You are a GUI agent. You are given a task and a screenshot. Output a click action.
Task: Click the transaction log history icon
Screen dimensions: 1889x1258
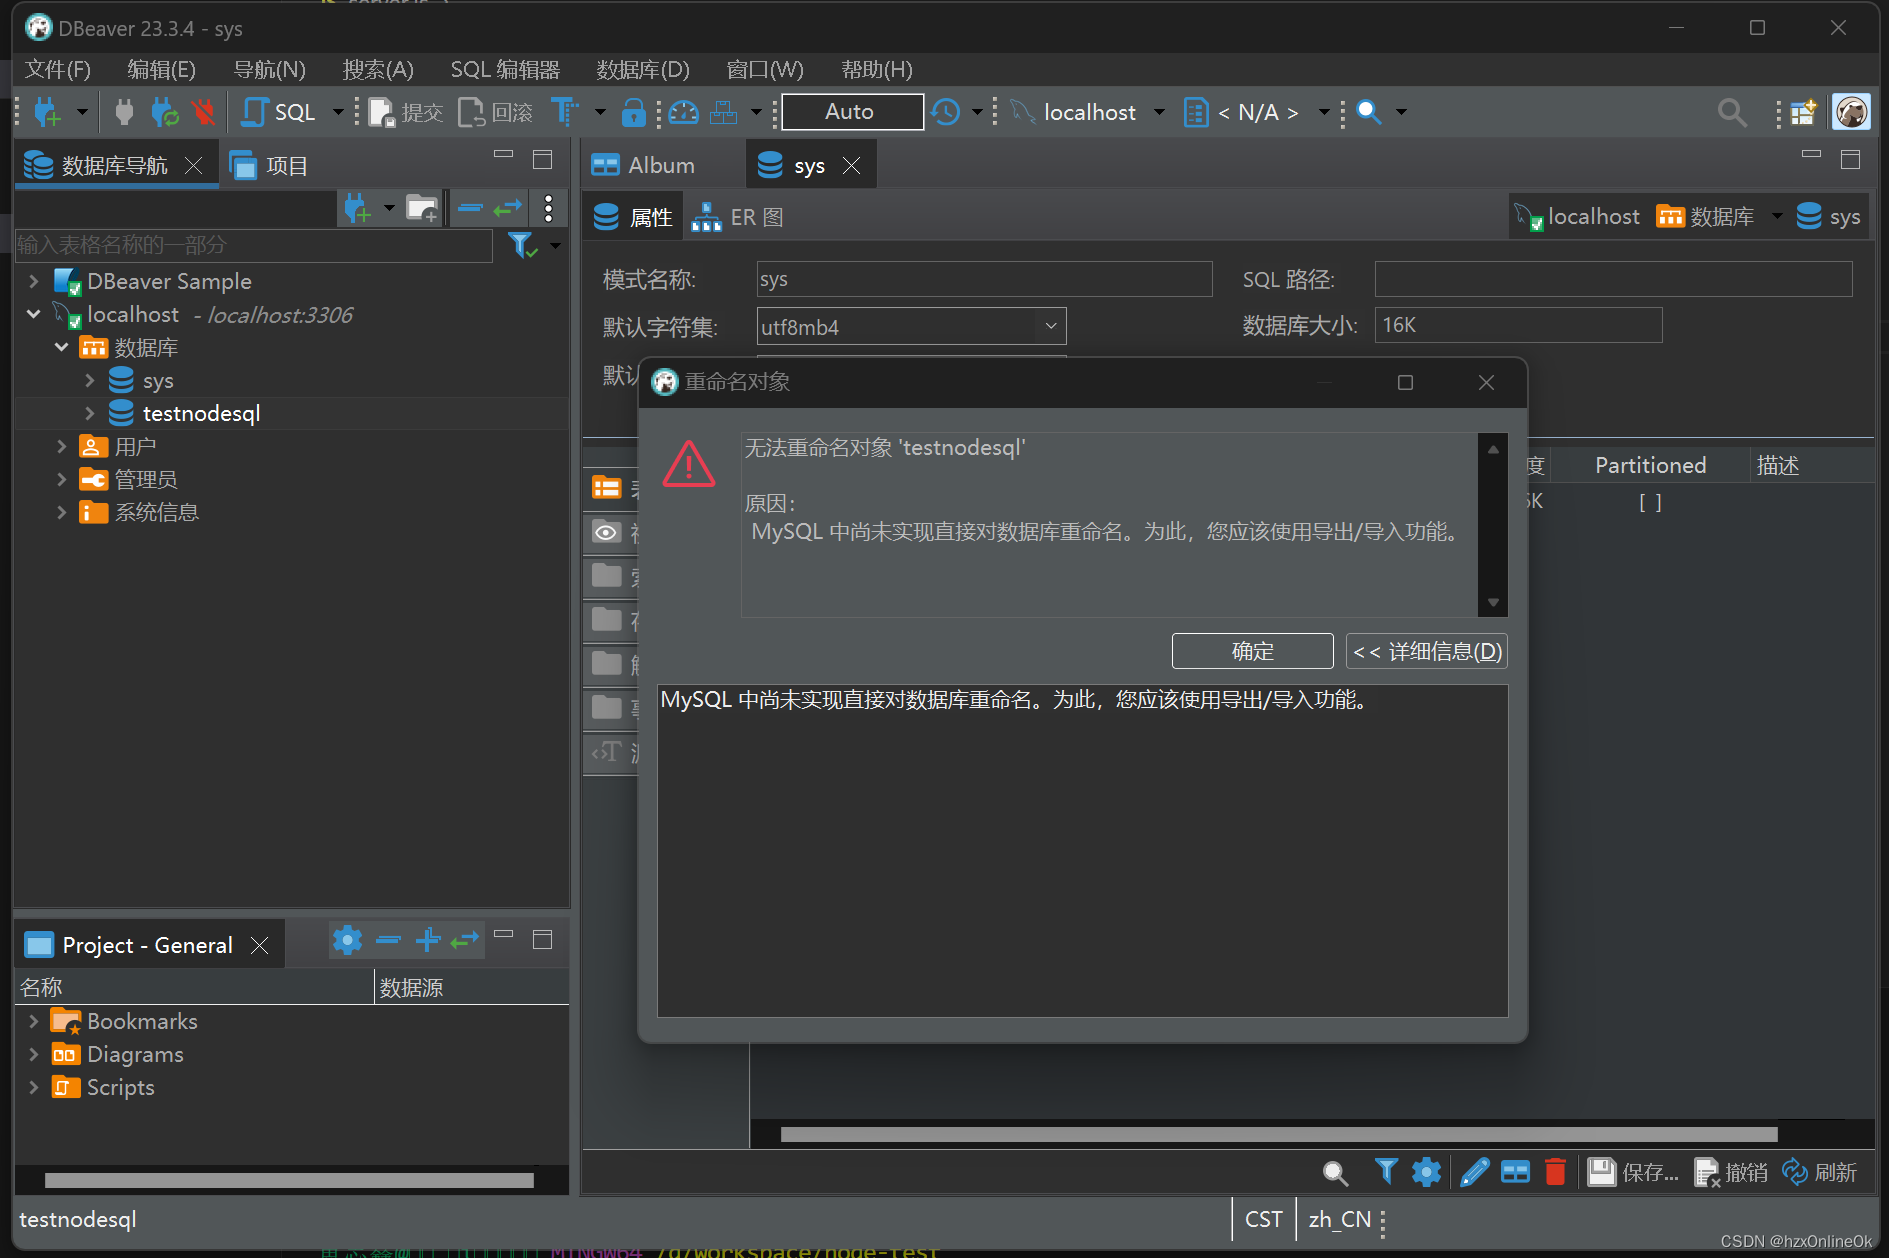pyautogui.click(x=946, y=112)
